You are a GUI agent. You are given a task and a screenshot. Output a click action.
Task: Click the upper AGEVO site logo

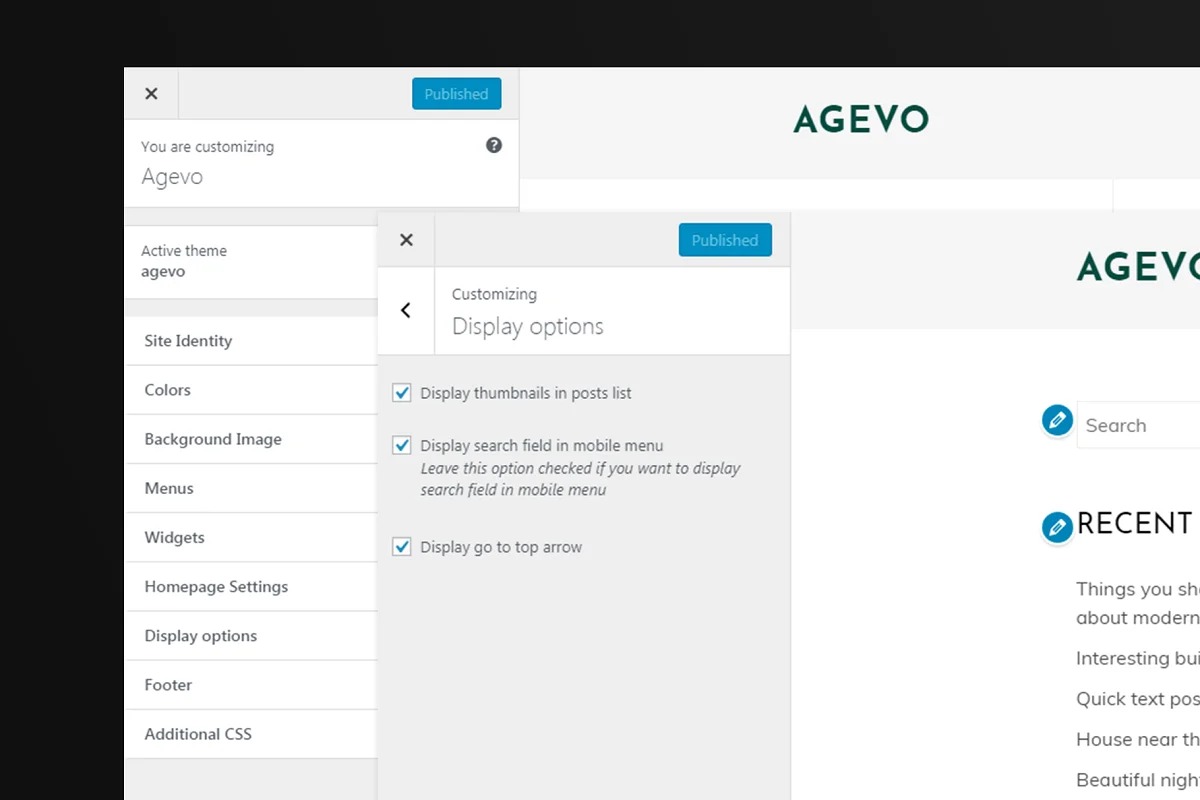pyautogui.click(x=860, y=120)
